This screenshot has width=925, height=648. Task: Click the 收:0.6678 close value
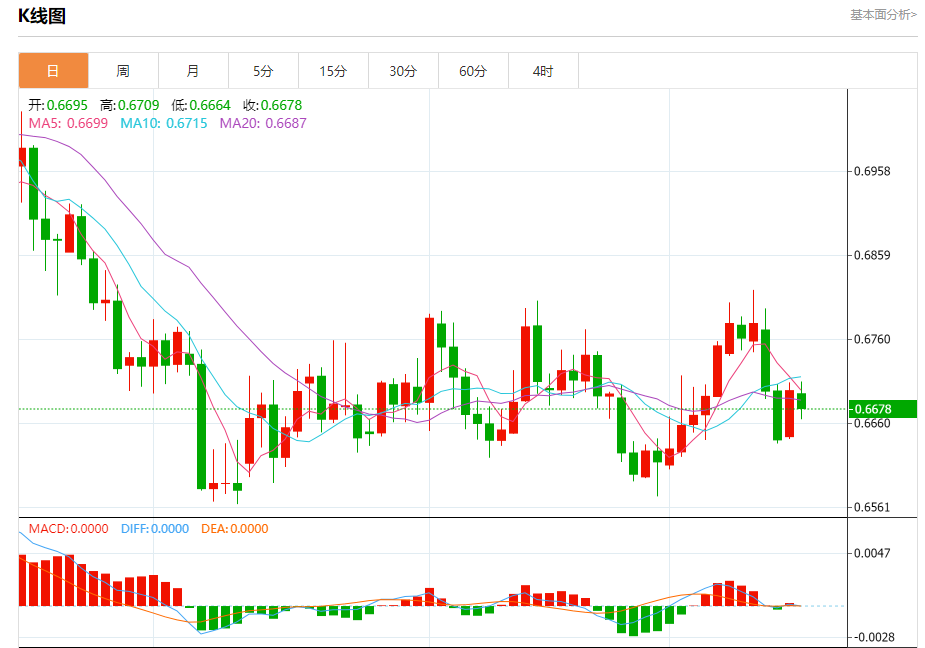pyautogui.click(x=272, y=105)
